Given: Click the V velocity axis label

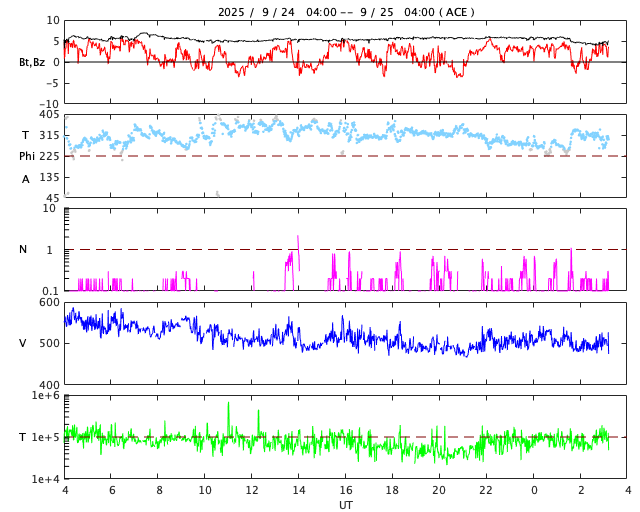Looking at the screenshot, I should 23,343.
